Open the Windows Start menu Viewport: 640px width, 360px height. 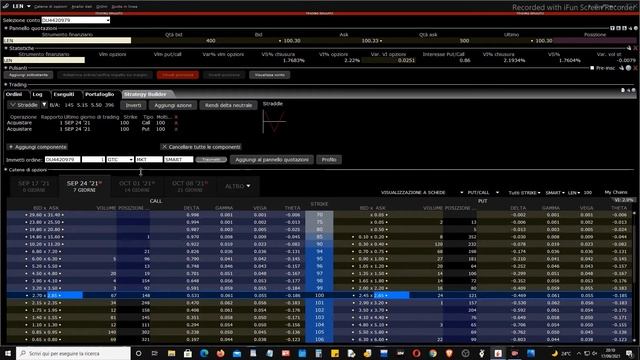tap(7, 353)
